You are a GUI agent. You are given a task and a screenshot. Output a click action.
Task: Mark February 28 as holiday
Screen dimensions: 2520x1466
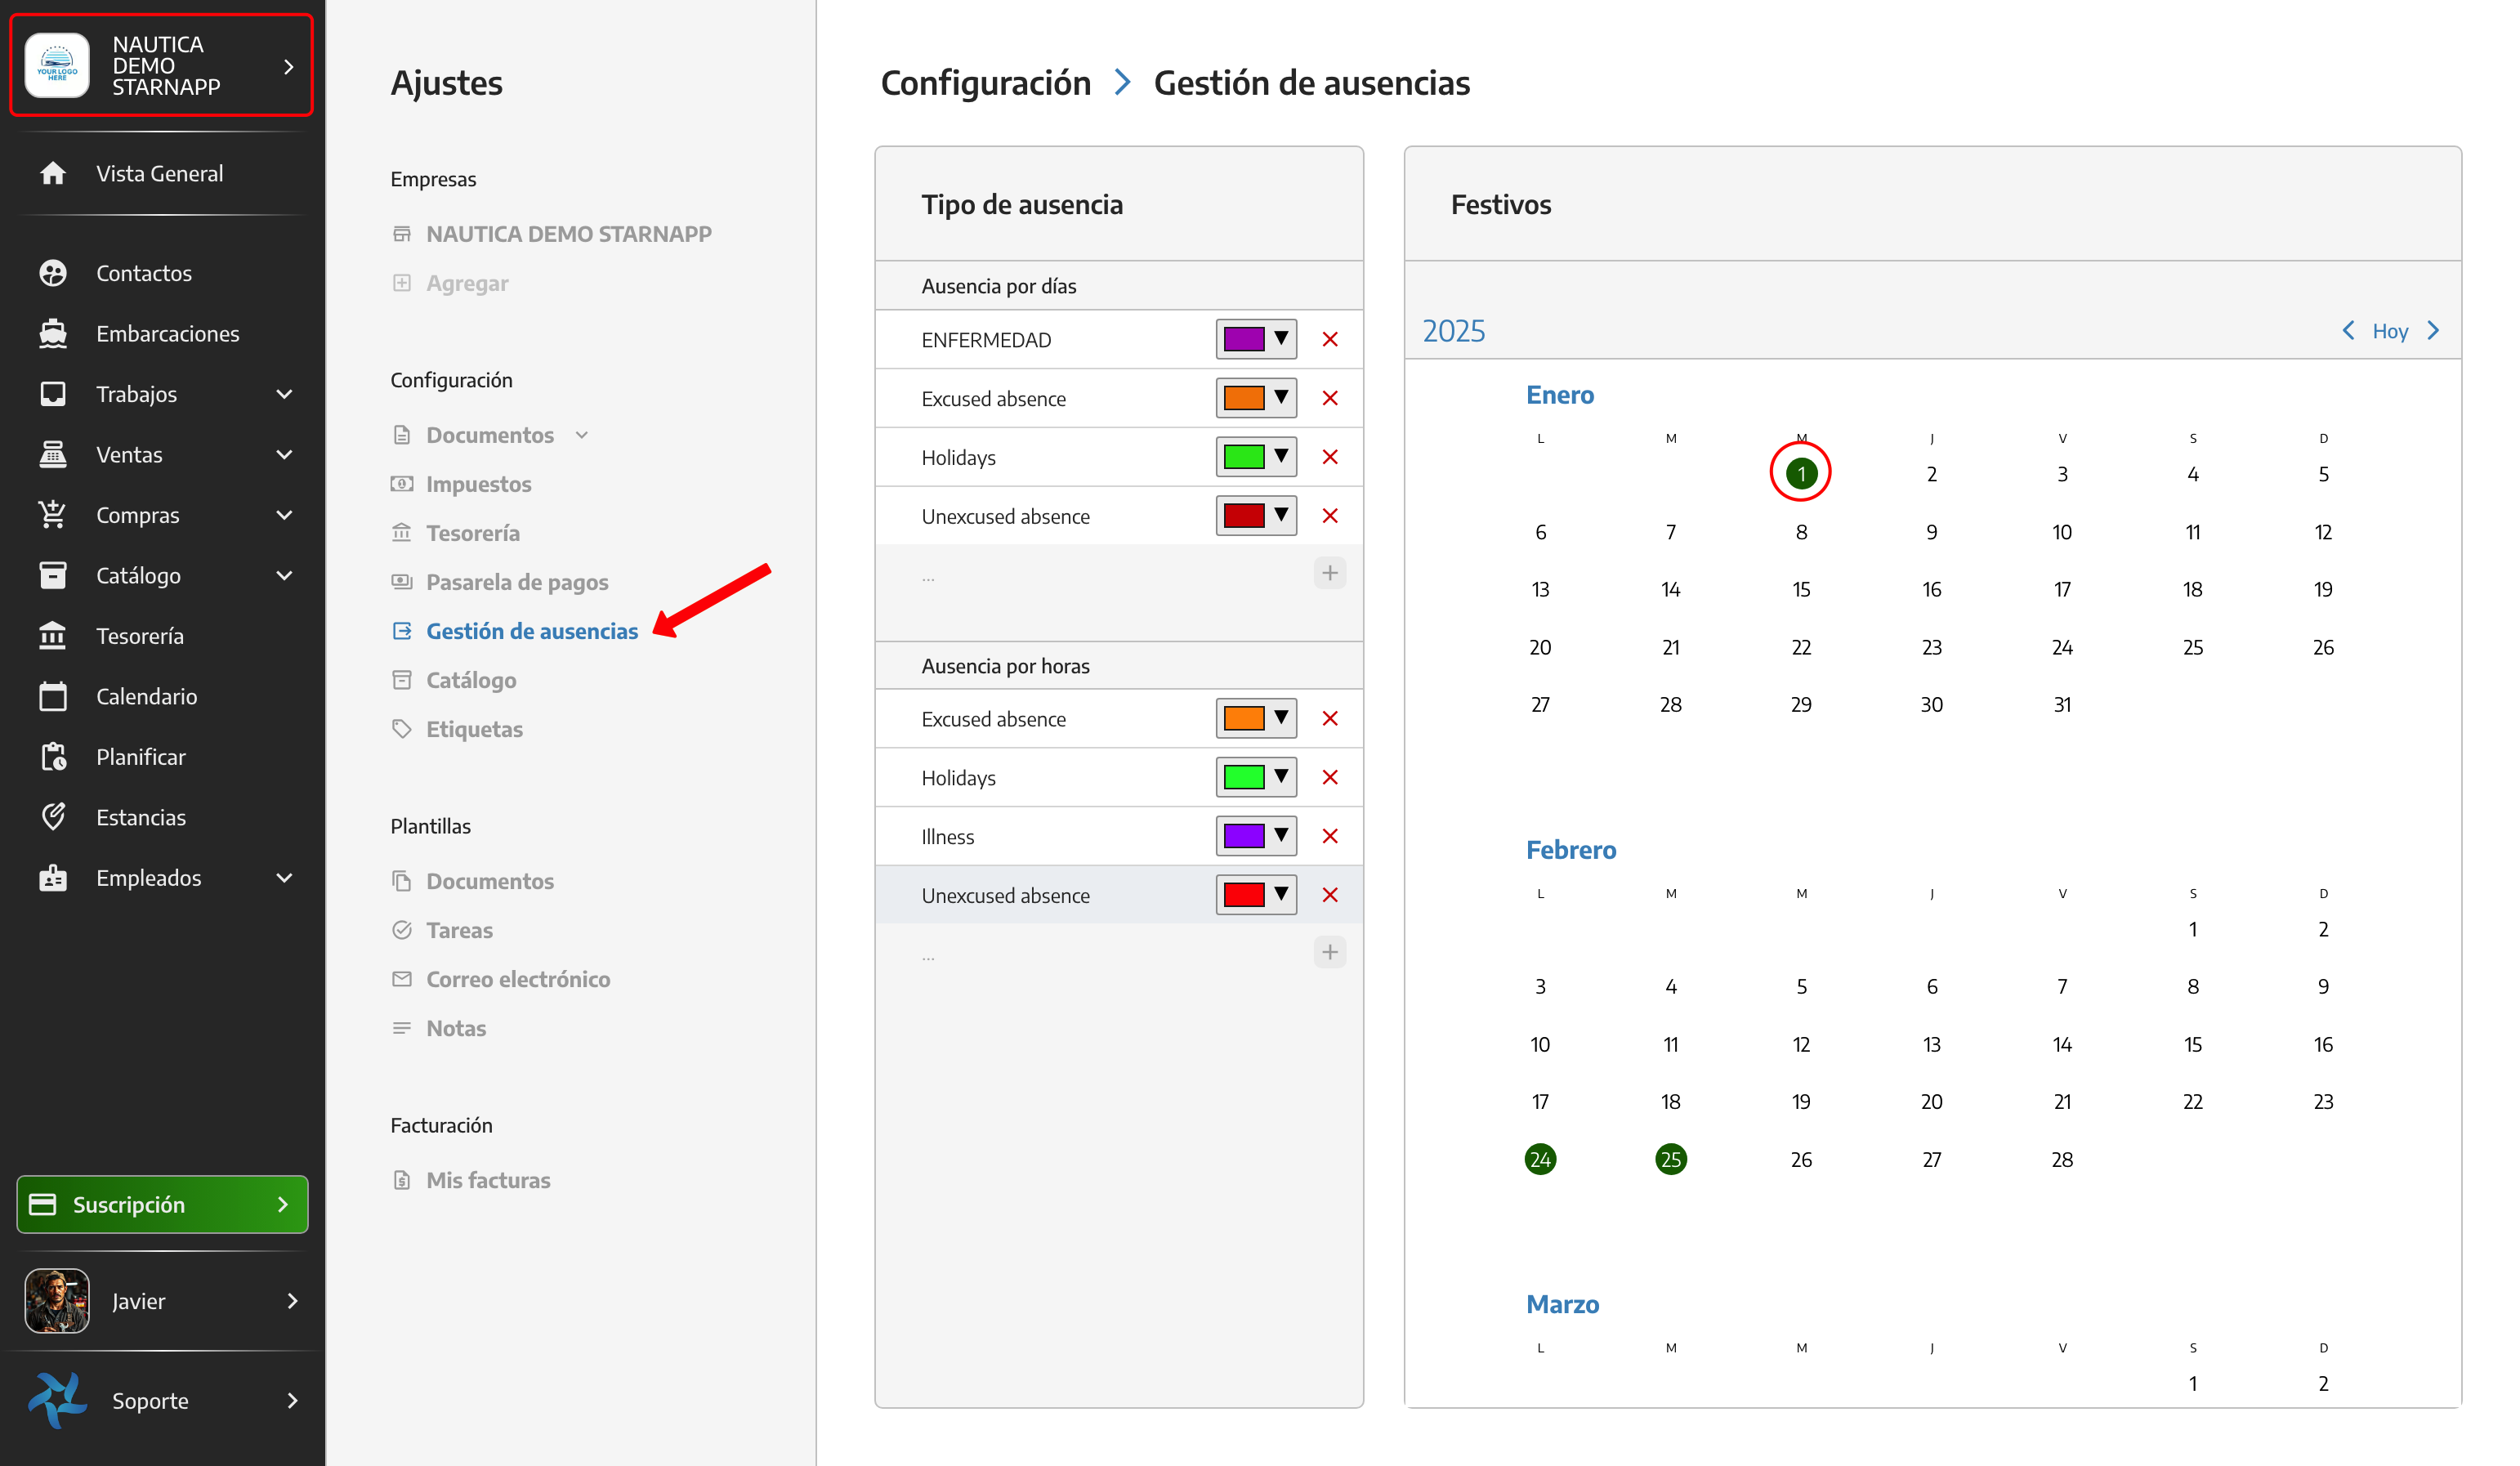point(2062,1159)
